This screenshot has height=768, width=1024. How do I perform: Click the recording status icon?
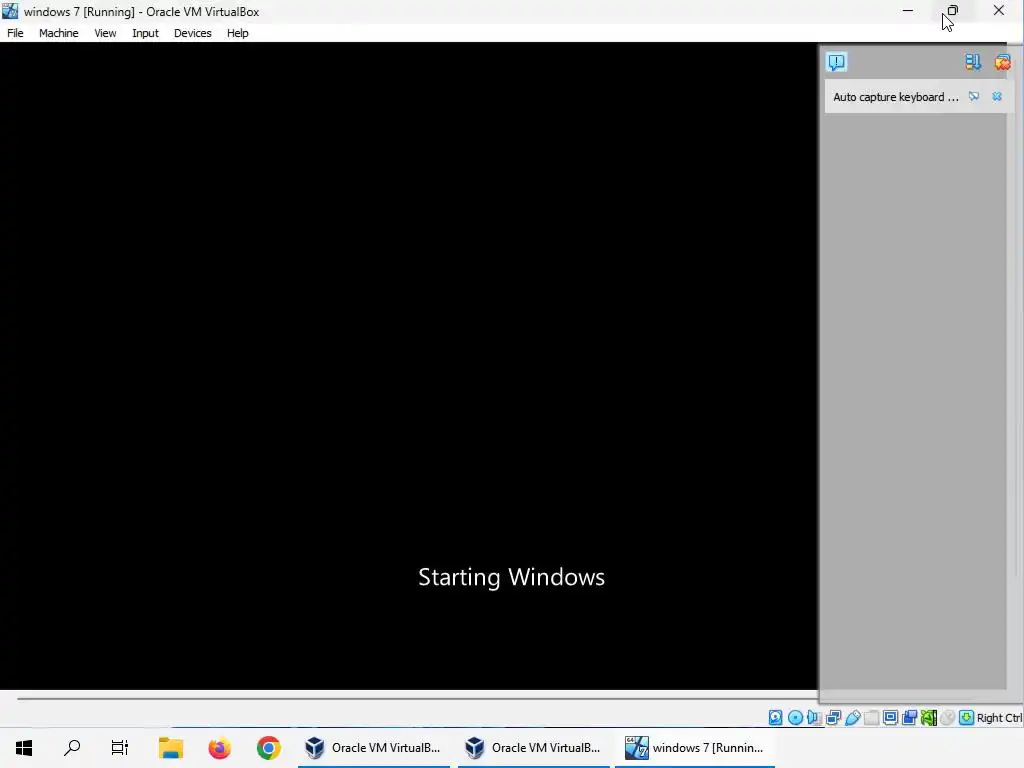click(909, 718)
